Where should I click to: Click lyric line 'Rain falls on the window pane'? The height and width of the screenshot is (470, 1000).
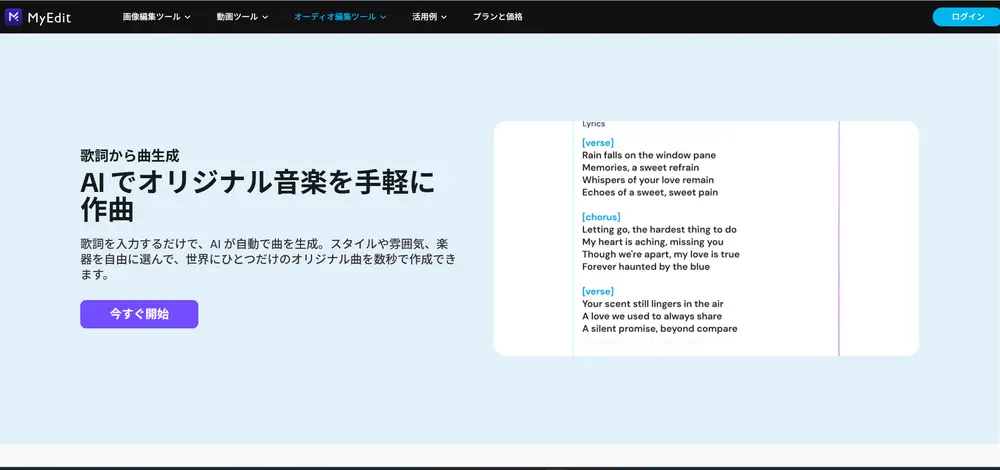click(x=649, y=155)
